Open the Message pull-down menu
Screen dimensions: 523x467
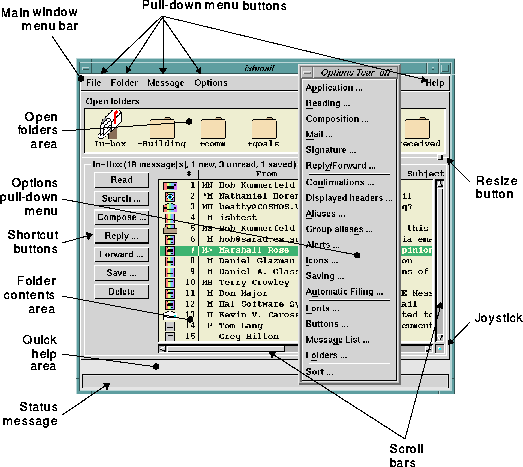point(165,83)
